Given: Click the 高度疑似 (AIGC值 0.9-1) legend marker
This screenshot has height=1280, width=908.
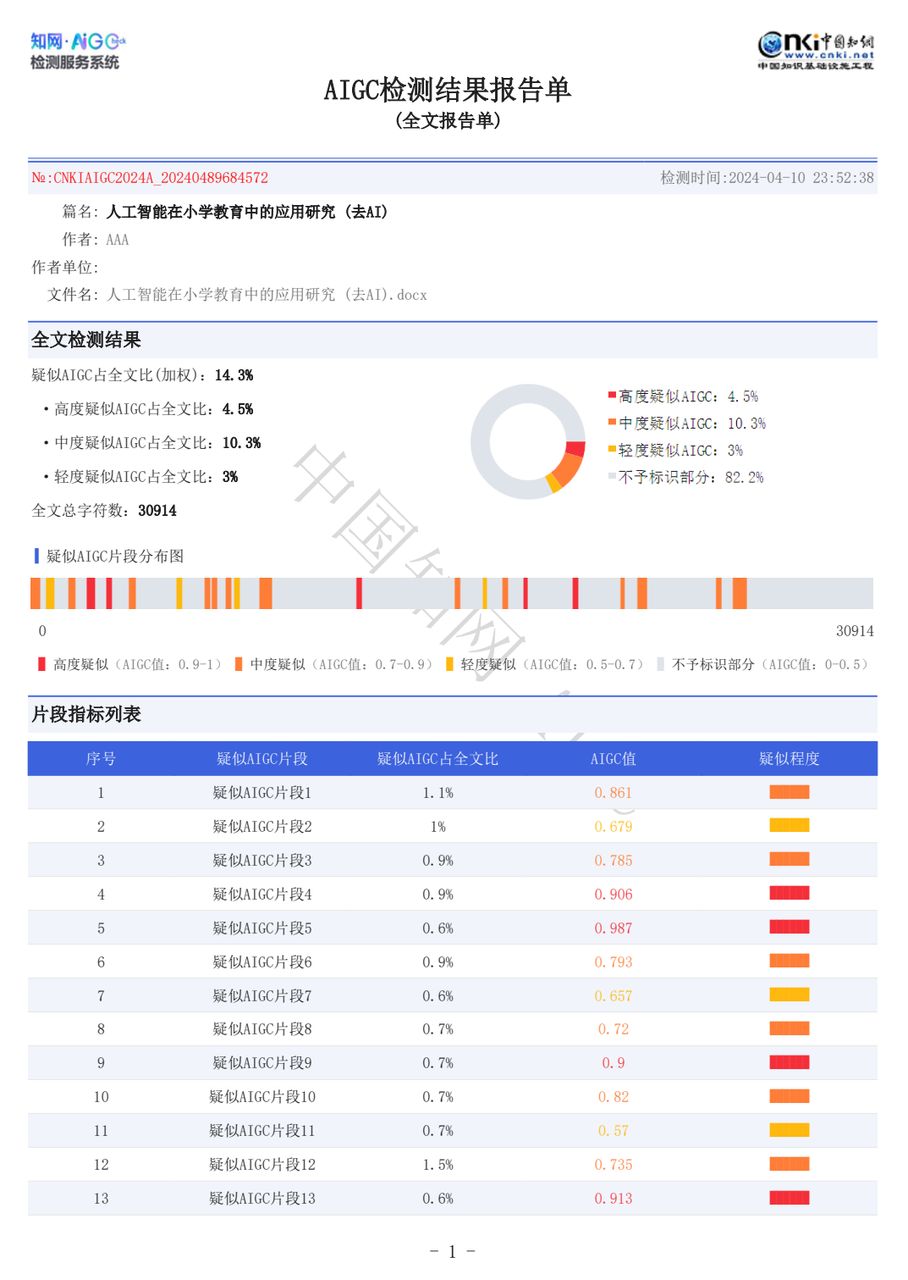Looking at the screenshot, I should [x=42, y=664].
